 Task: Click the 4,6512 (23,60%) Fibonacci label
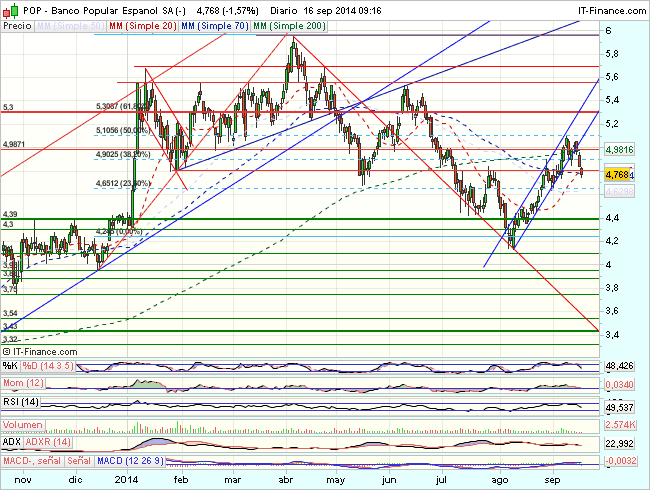(x=123, y=183)
